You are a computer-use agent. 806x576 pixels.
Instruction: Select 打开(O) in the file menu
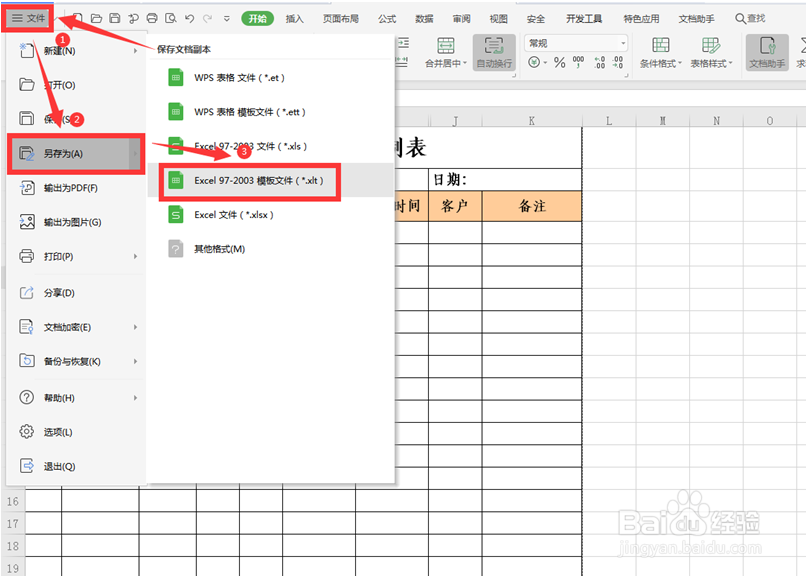76,85
